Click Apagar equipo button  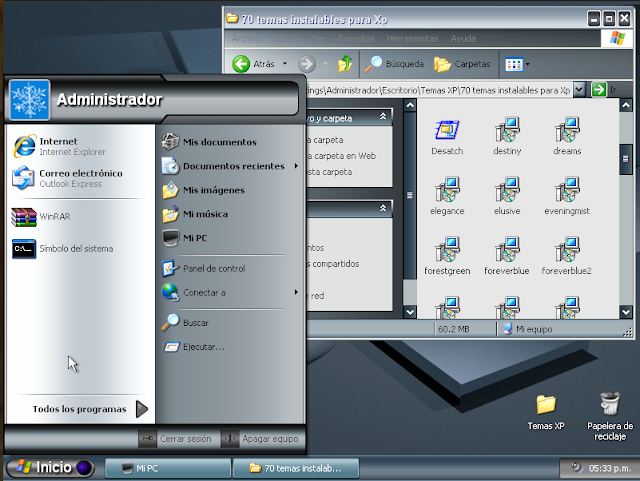(x=260, y=439)
